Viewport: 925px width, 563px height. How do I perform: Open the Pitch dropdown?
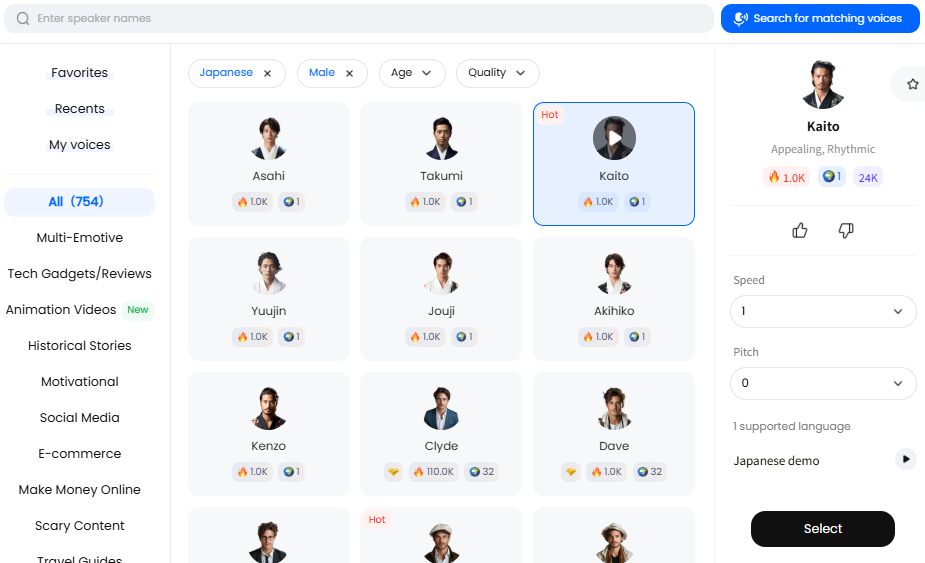pyautogui.click(x=823, y=384)
